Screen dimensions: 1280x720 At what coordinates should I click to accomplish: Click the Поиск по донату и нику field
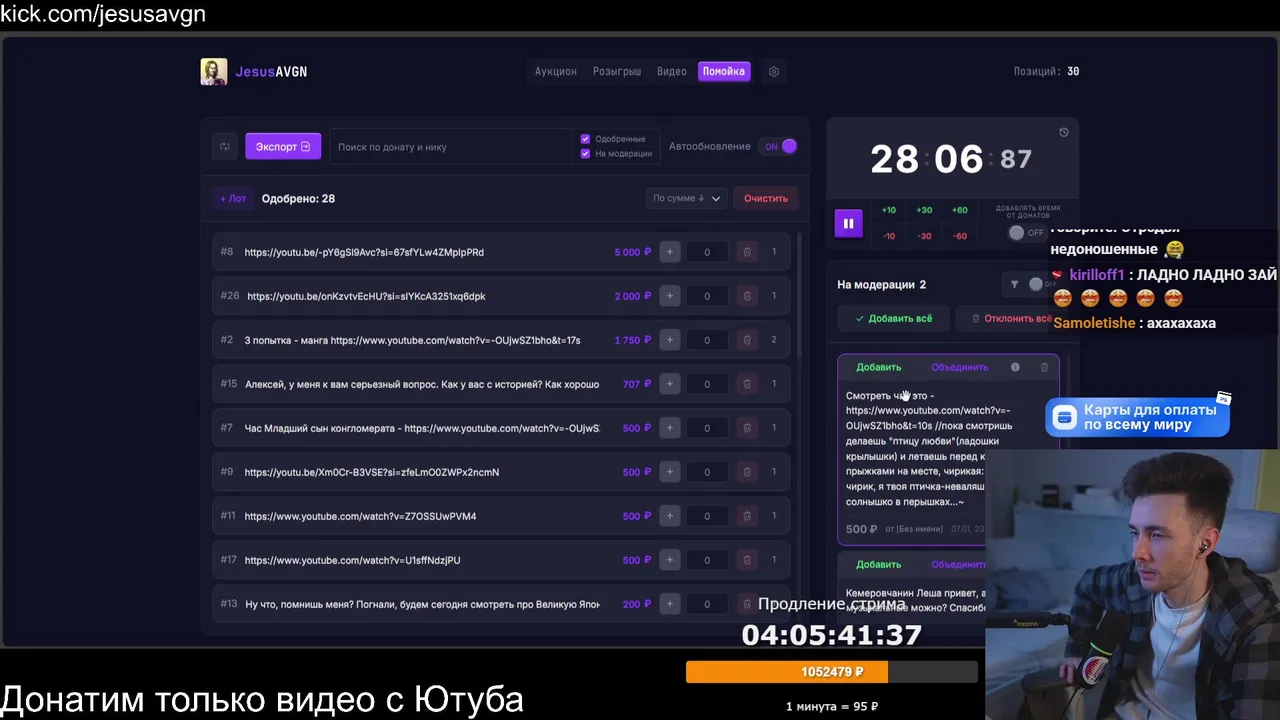point(450,146)
